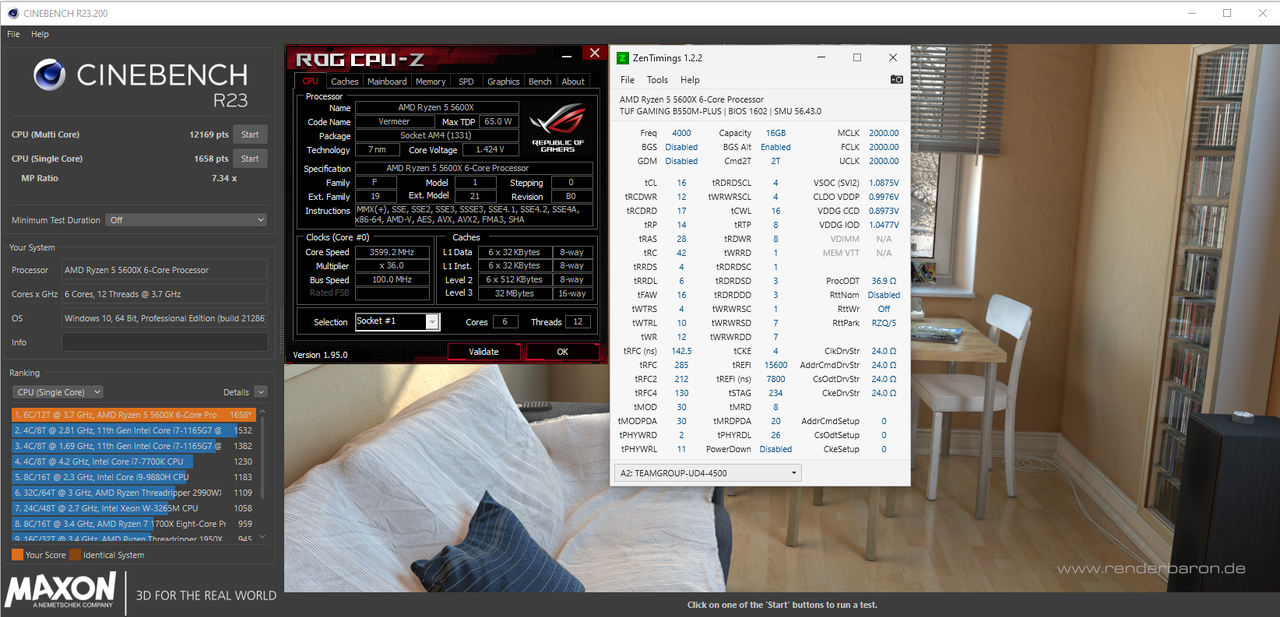Open ZenTimings A2: TEAMGROUP-UD4-4500 module dropdown
This screenshot has width=1280, height=617.
[709, 472]
